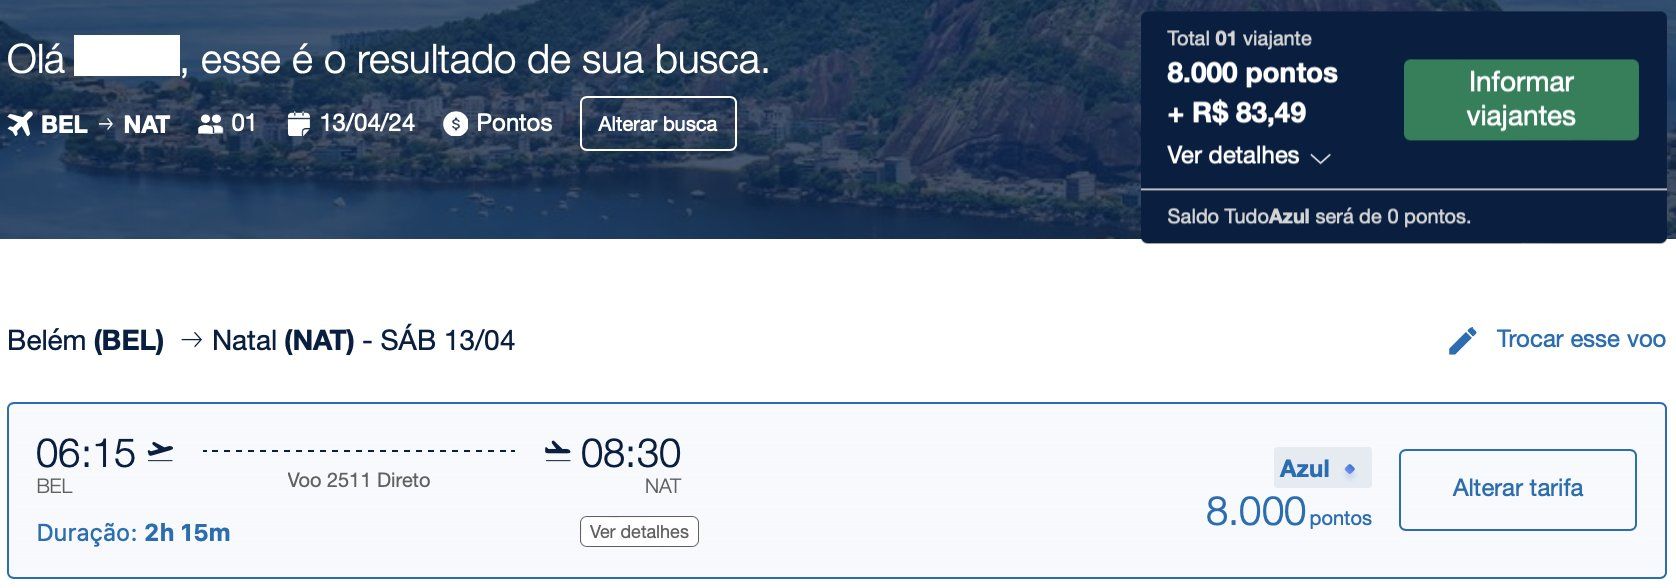Open Ver detalhes in the flight card
The height and width of the screenshot is (588, 1676).
[x=639, y=532]
